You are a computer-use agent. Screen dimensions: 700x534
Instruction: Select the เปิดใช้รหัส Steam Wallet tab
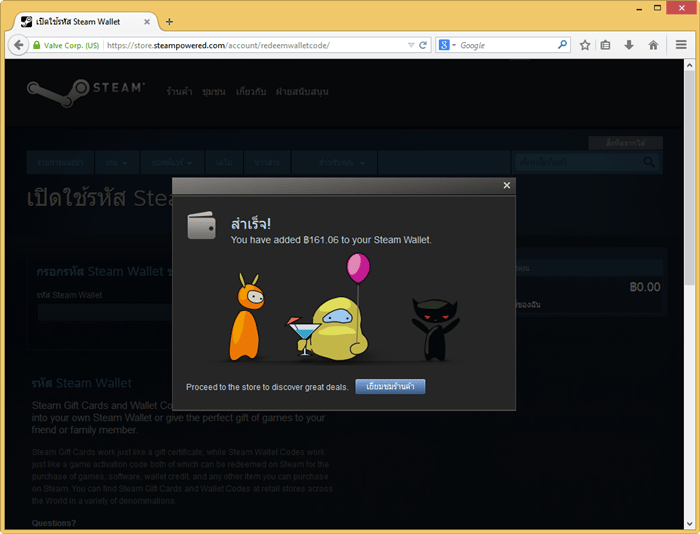tap(86, 21)
